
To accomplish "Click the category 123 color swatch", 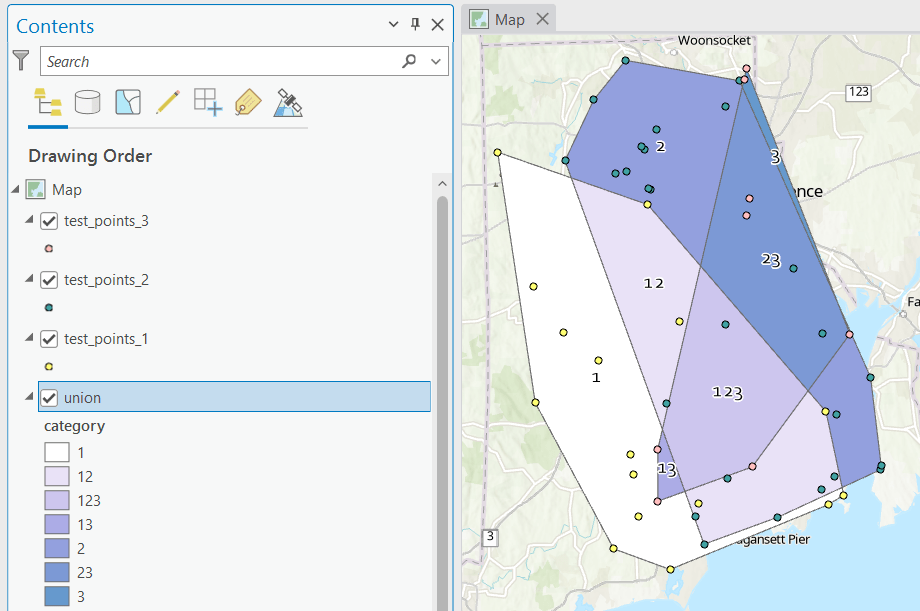I will point(56,501).
